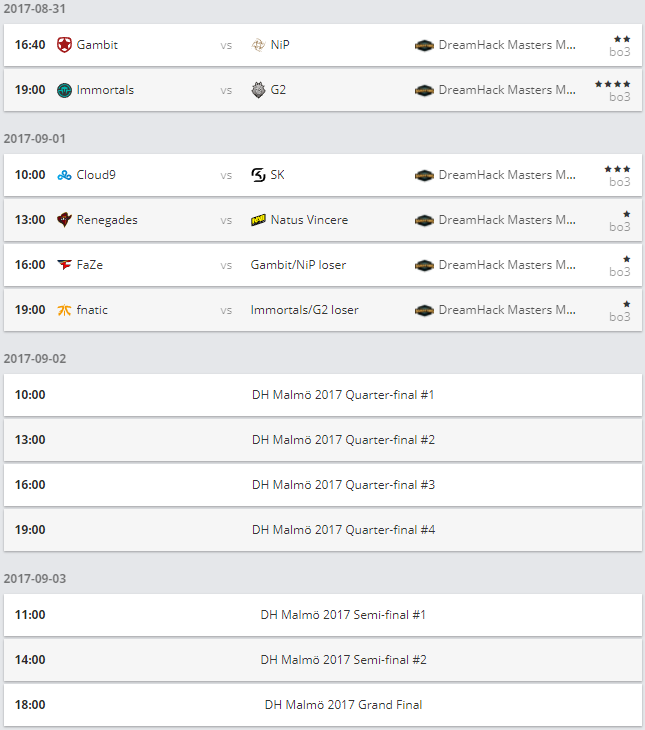Viewport: 645px width, 730px height.
Task: Open DH Malmö 2017 Semi-final #2
Action: [x=343, y=660]
